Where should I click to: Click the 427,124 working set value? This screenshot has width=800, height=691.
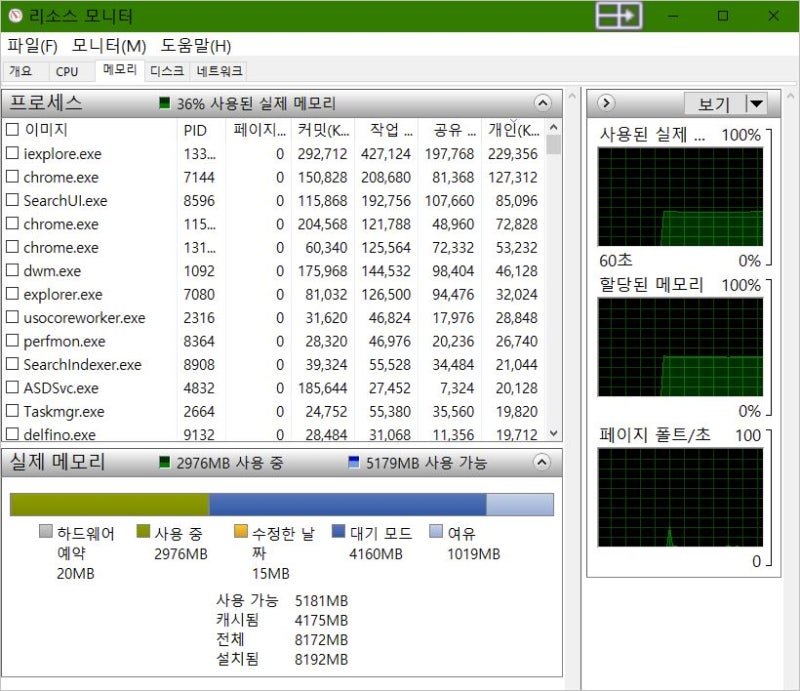tap(386, 154)
